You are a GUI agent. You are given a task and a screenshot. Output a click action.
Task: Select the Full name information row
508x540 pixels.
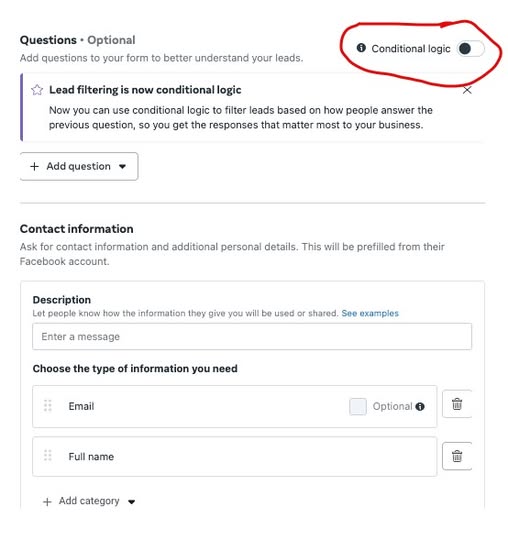point(235,457)
